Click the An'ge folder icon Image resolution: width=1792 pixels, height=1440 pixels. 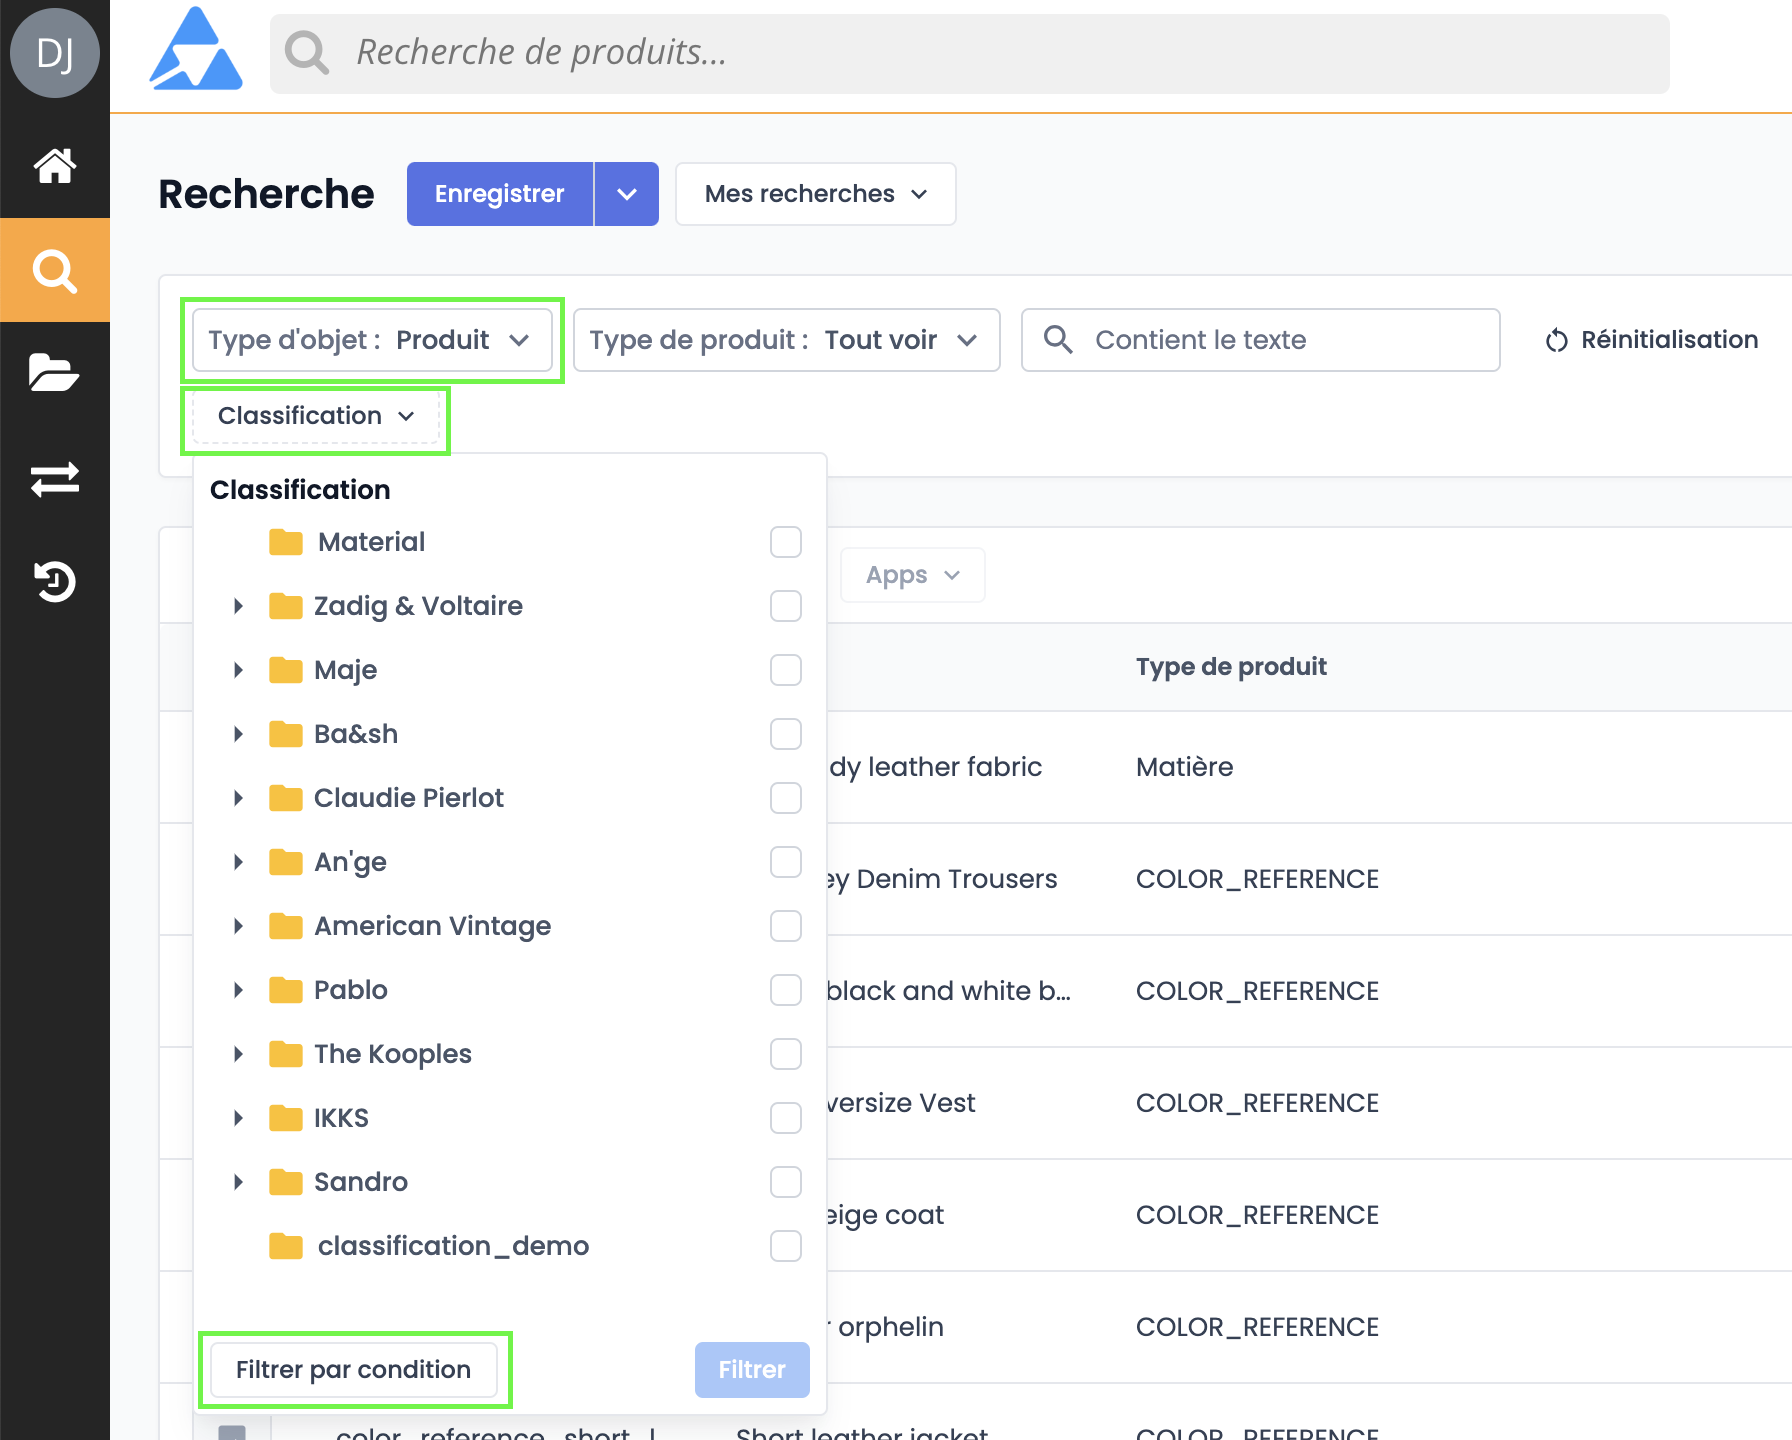[x=286, y=862]
